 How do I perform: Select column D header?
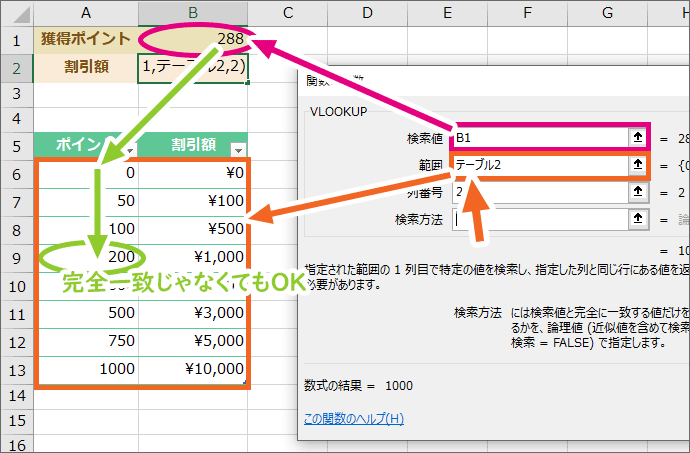(x=367, y=13)
